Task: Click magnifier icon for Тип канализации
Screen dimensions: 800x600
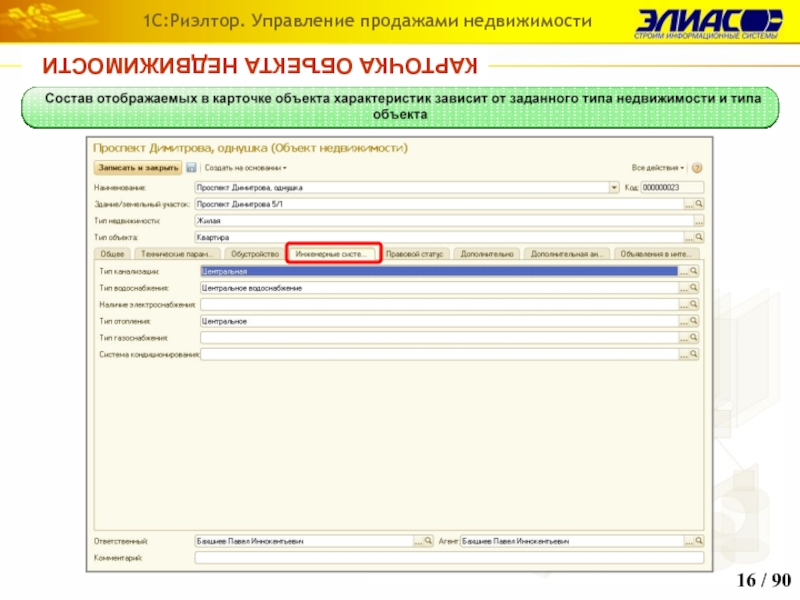Action: [693, 271]
